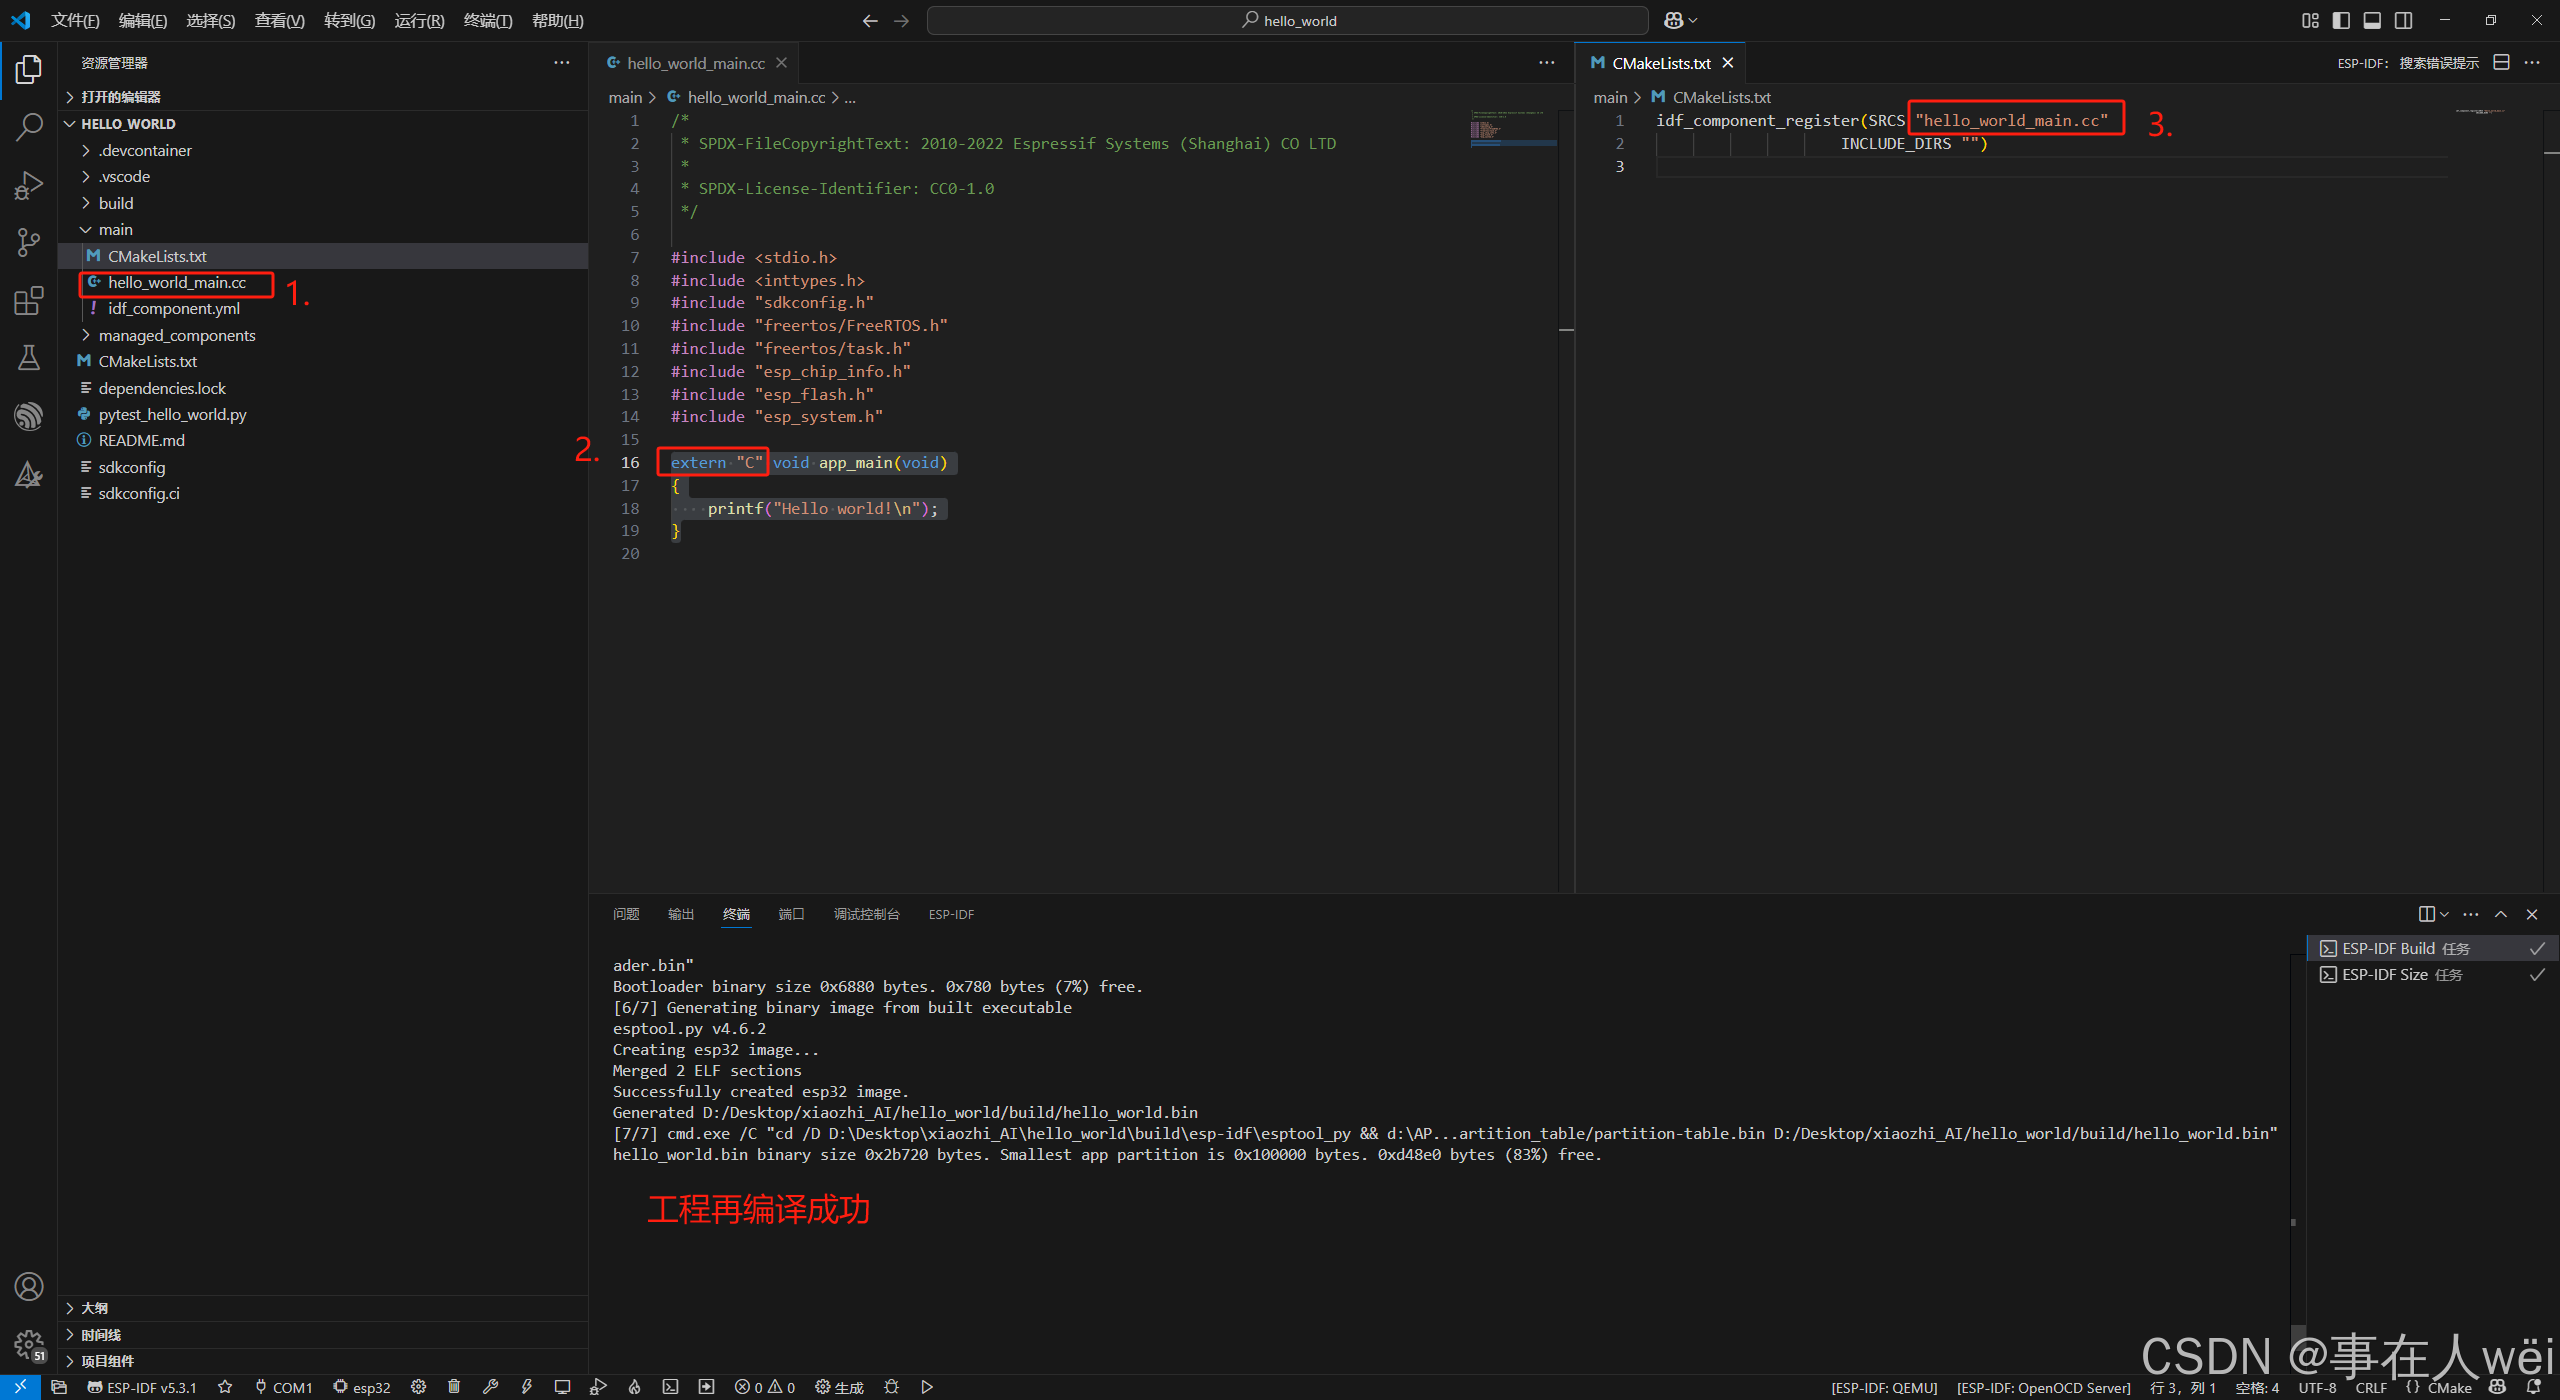The height and width of the screenshot is (1400, 2560).
Task: Click the build wrench icon in status bar
Action: (490, 1387)
